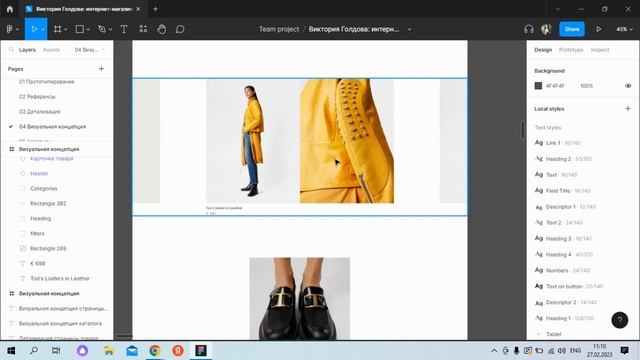
Task: Open page 02 Референсы
Action: 37,96
